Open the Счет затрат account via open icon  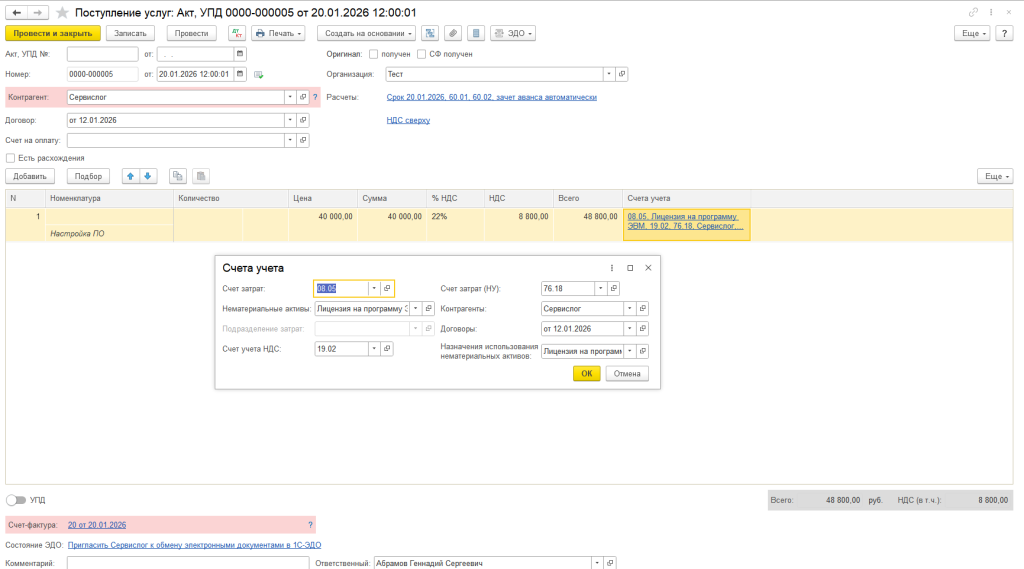click(x=387, y=289)
